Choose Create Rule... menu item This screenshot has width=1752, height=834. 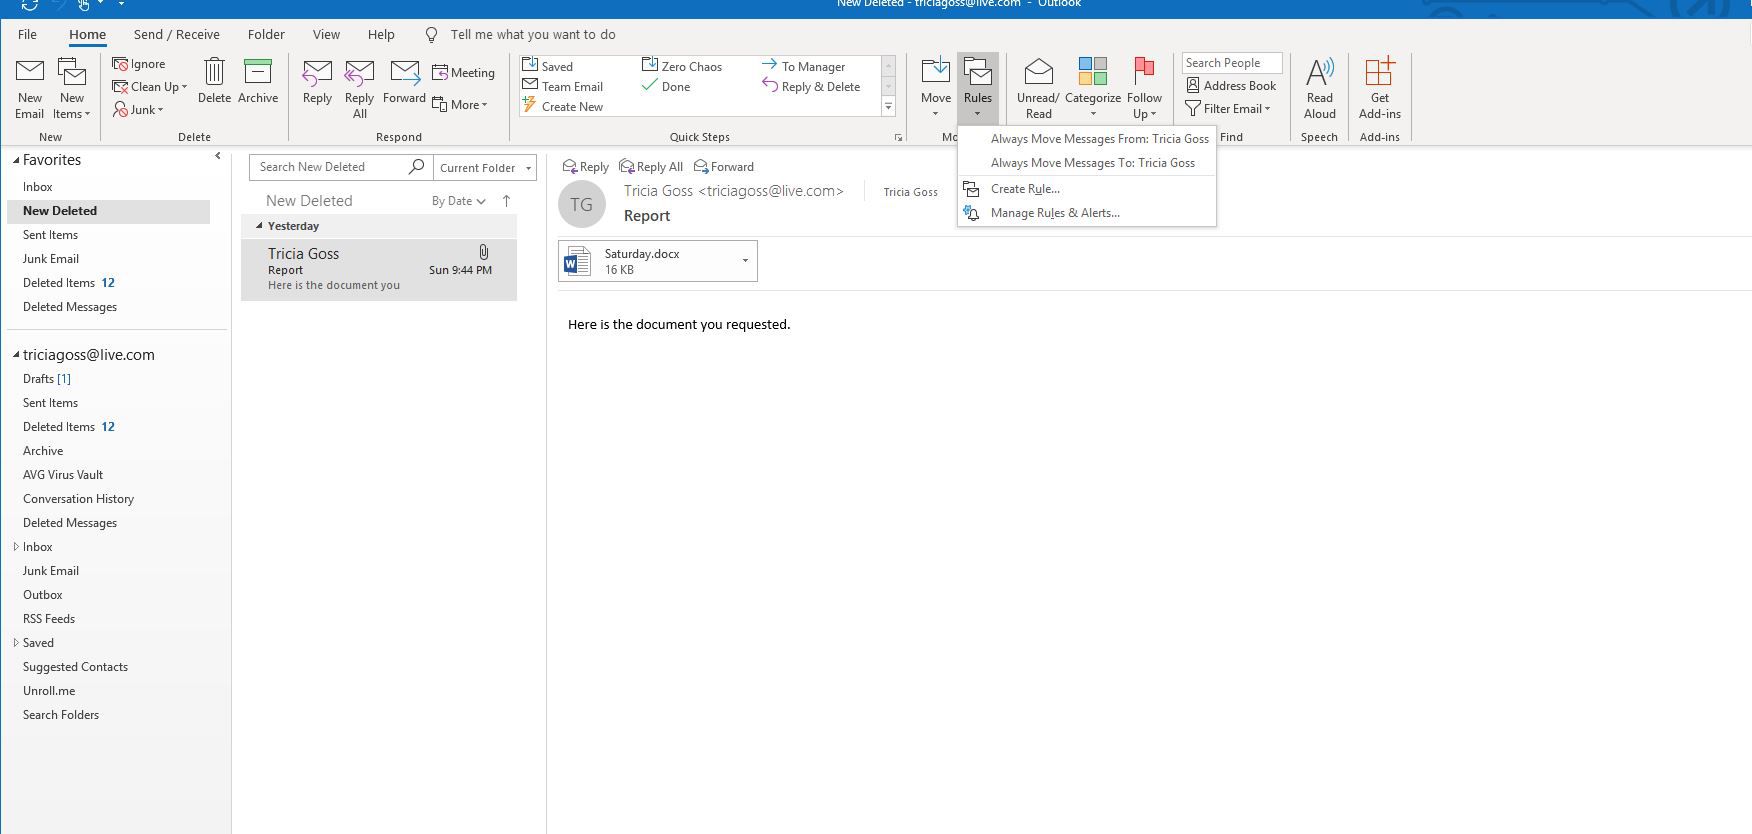(1087, 189)
